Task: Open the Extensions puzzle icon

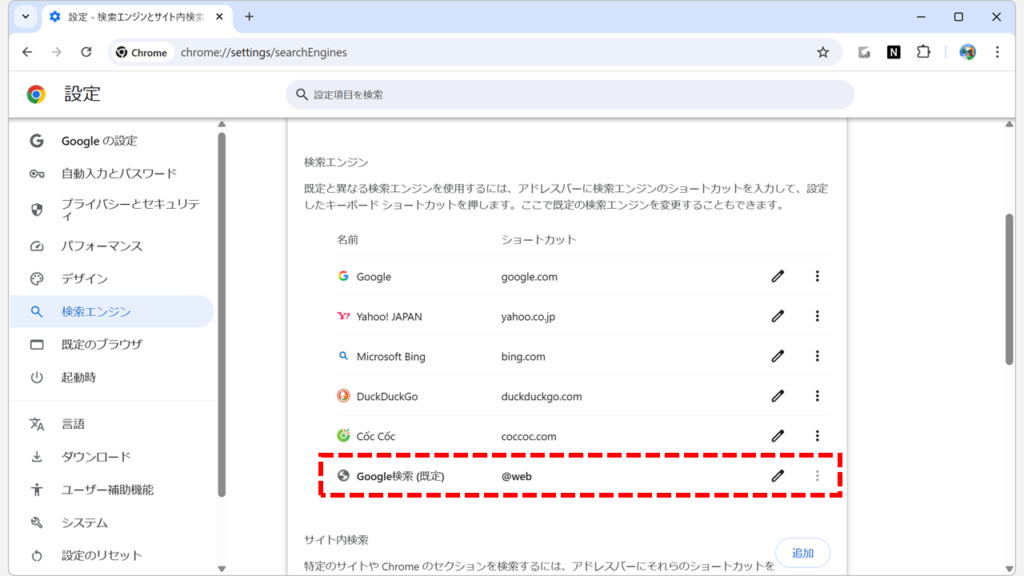Action: [x=923, y=52]
